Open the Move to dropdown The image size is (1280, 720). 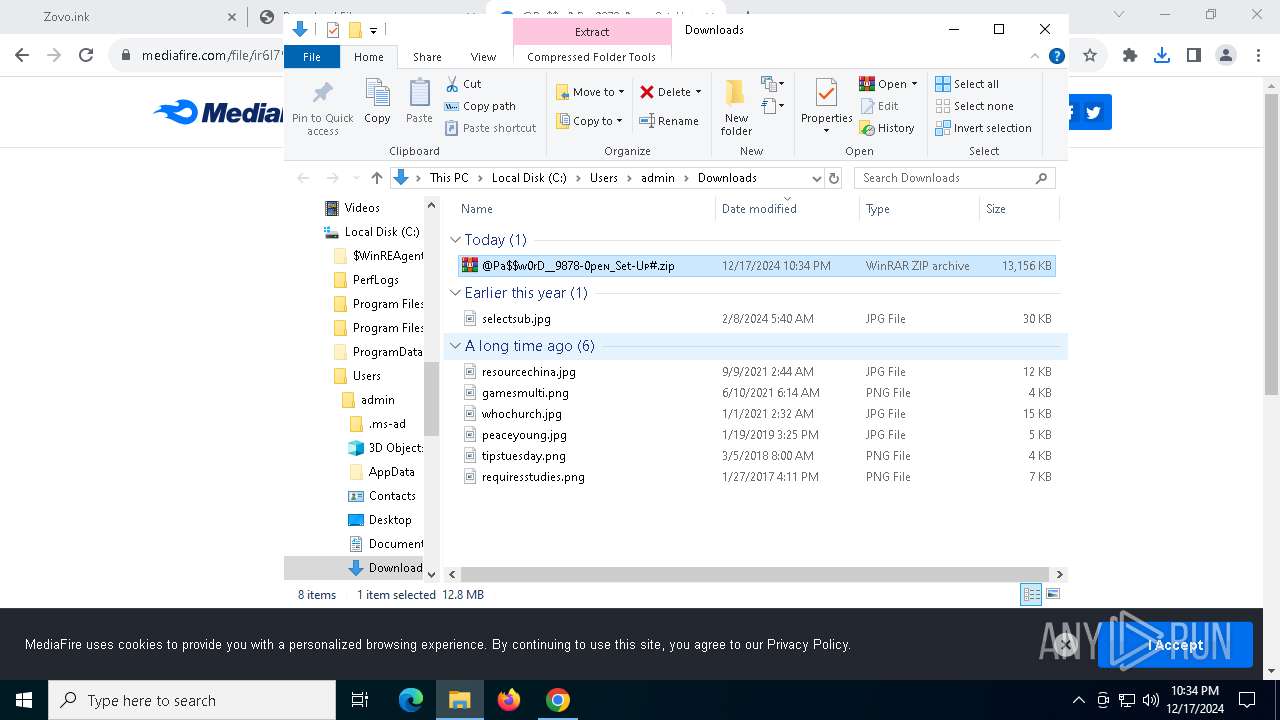[x=591, y=92]
